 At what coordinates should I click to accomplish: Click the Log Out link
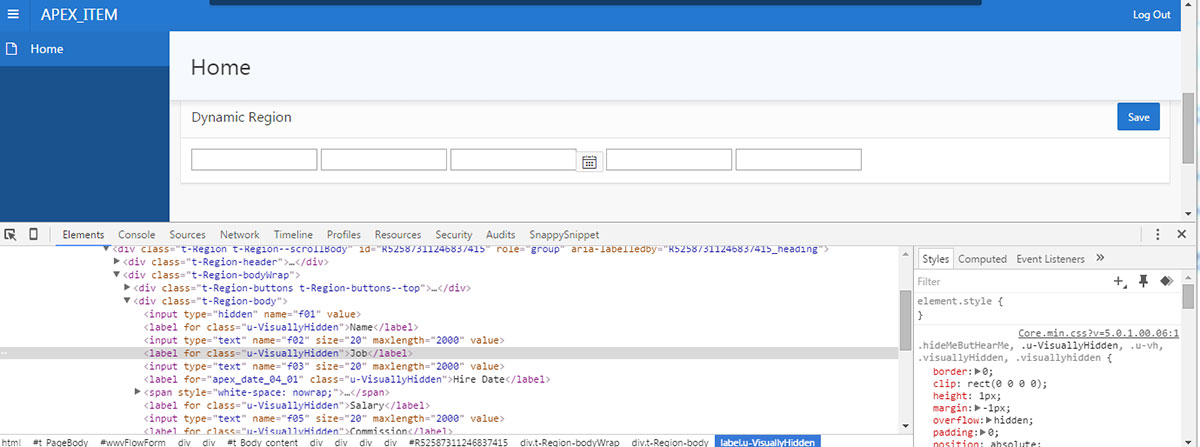point(1151,15)
